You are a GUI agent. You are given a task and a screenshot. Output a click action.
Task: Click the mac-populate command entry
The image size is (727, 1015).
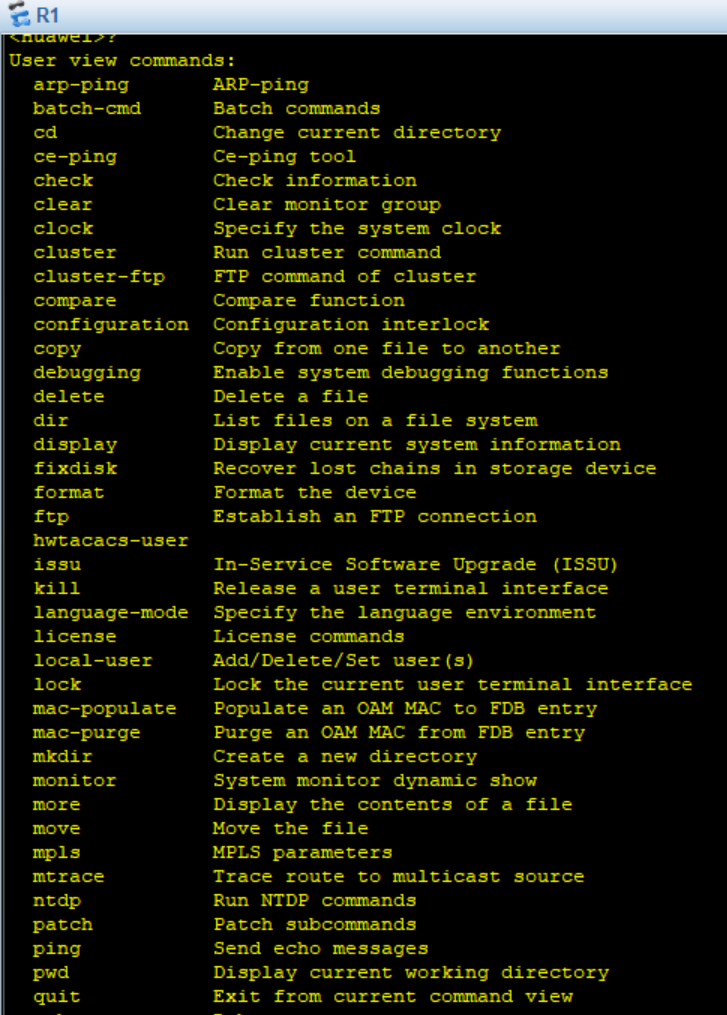[x=105, y=709]
